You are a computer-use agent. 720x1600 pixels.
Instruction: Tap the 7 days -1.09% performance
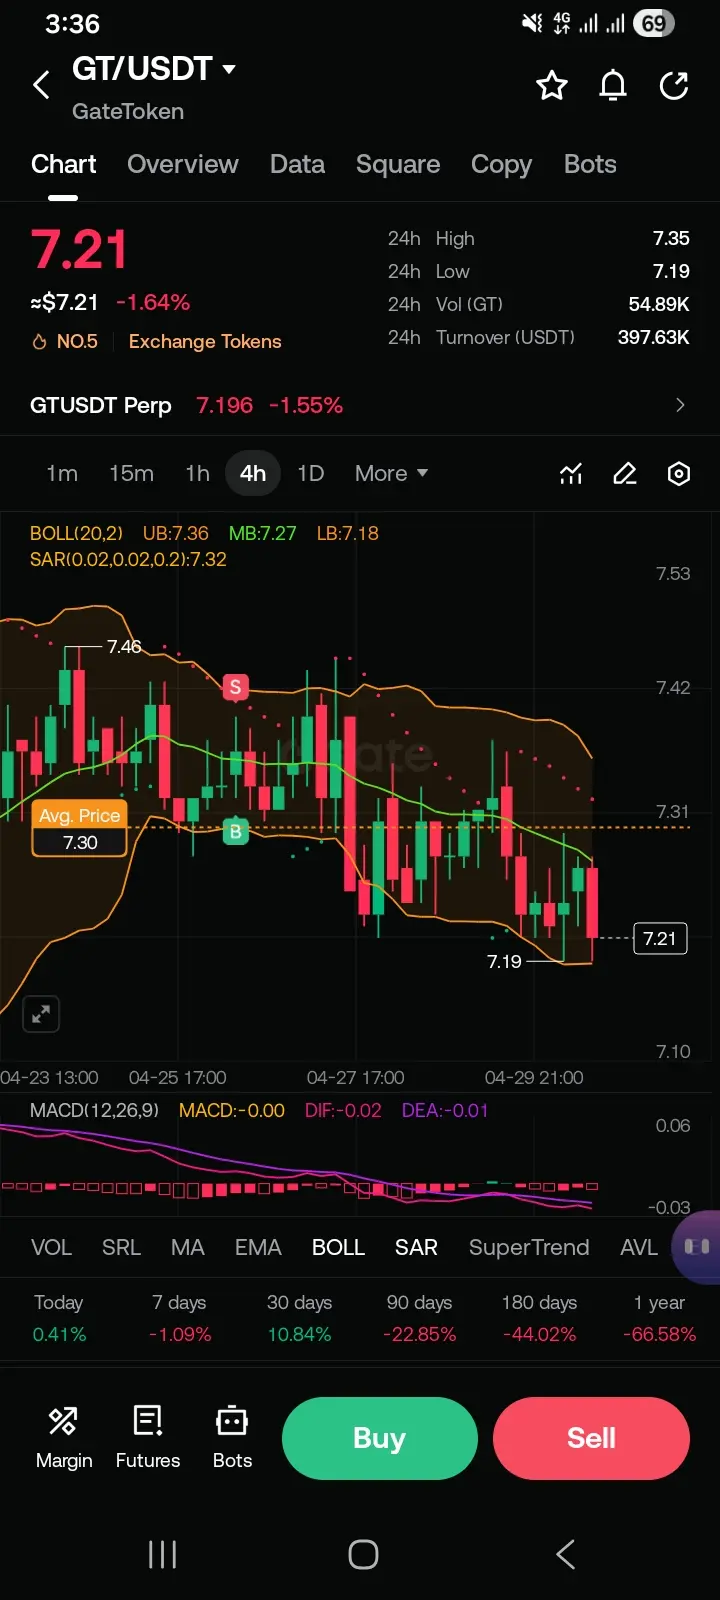[x=179, y=1318]
